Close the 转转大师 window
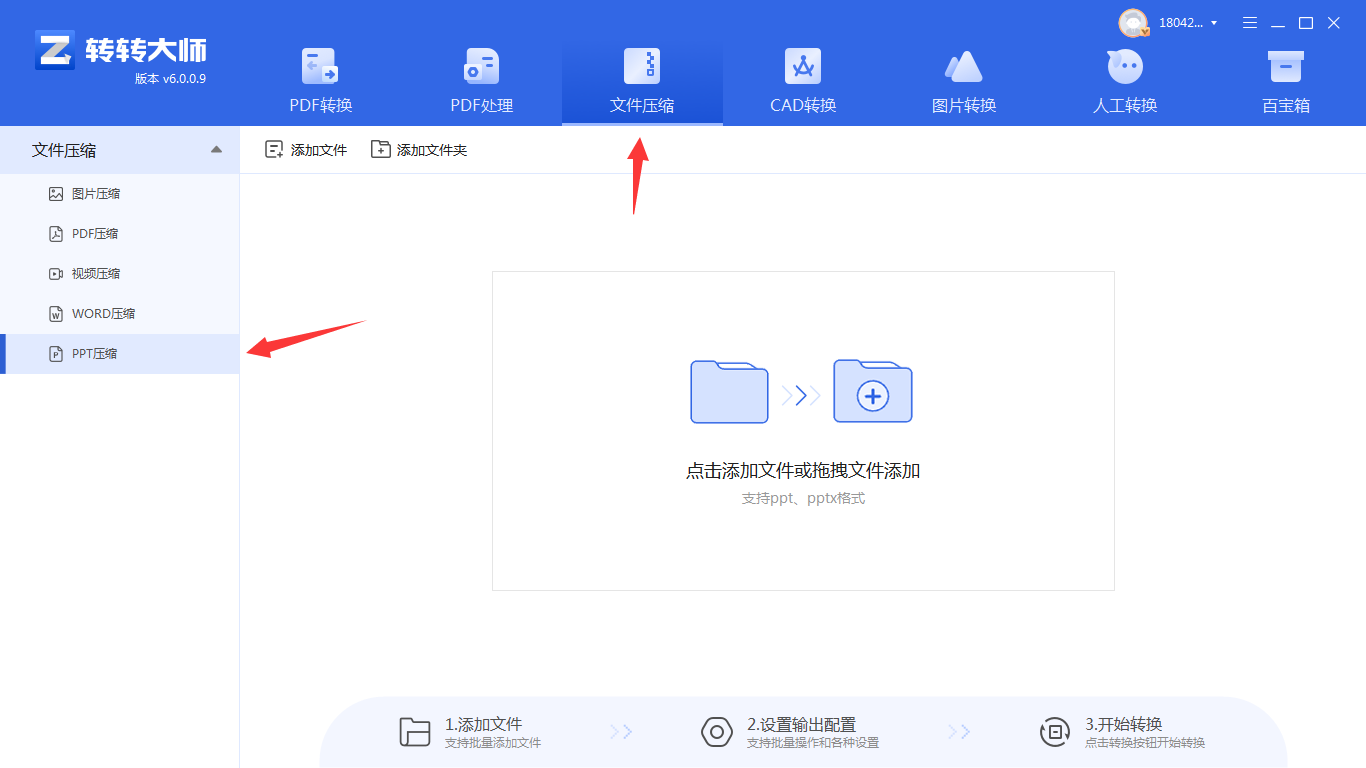Screen dimensions: 1366x768 point(1334,23)
